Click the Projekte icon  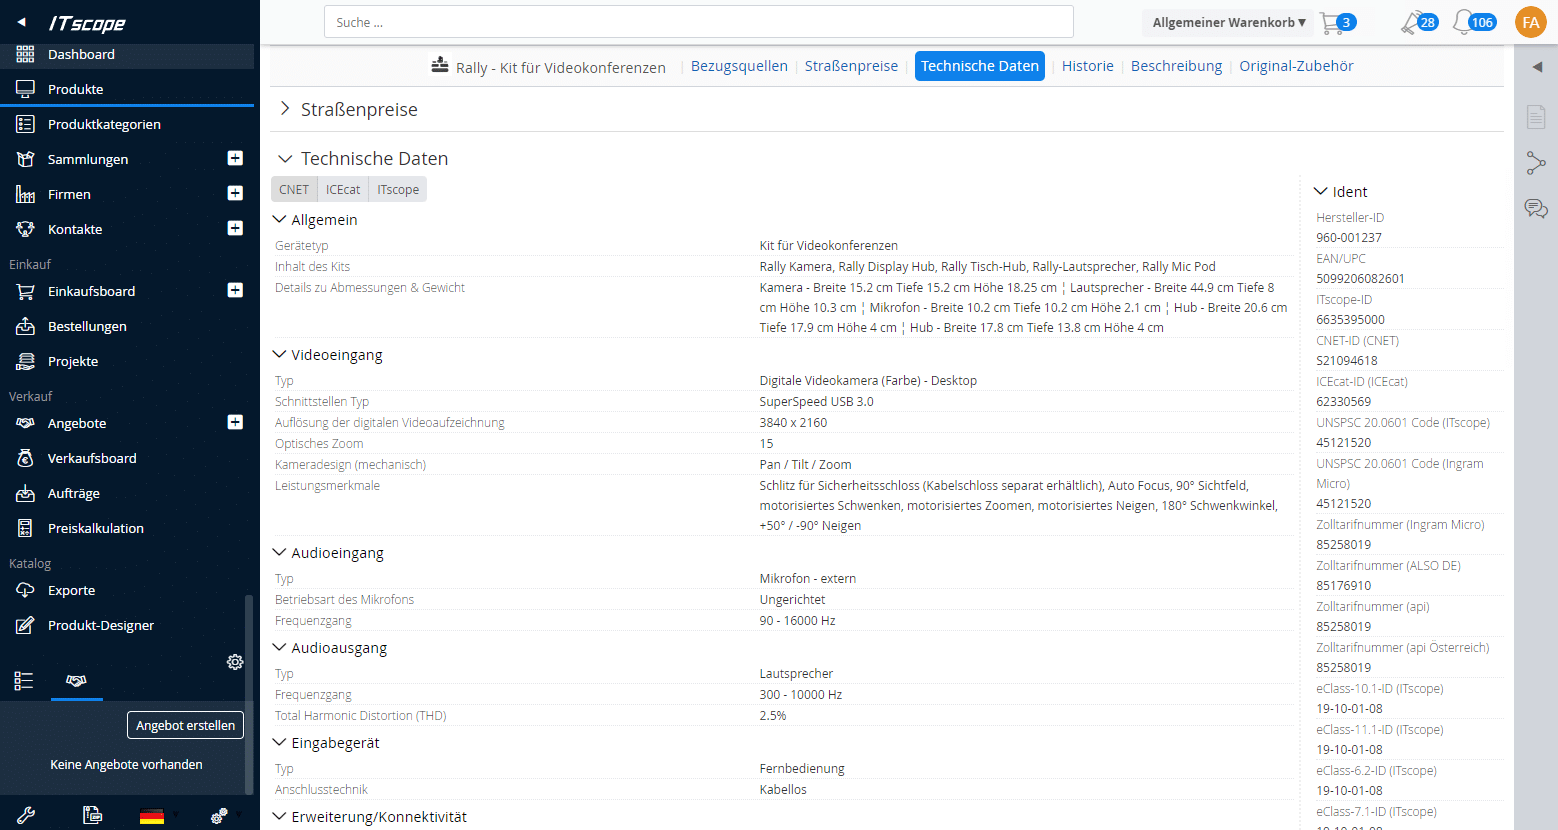tap(25, 361)
